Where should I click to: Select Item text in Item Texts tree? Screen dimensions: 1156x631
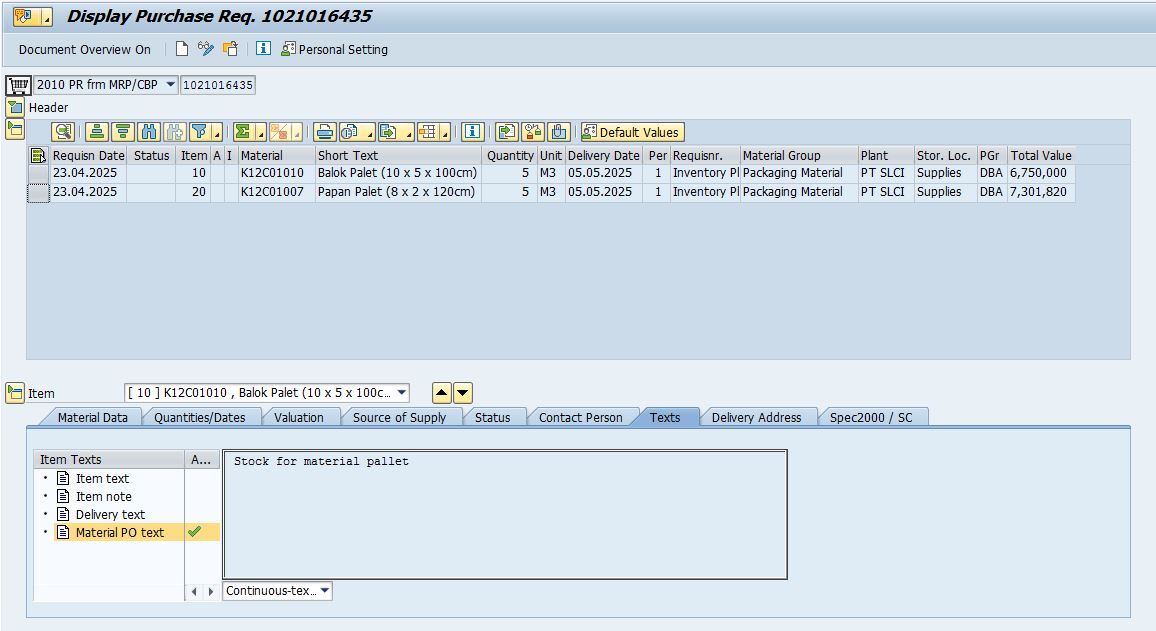(x=102, y=478)
